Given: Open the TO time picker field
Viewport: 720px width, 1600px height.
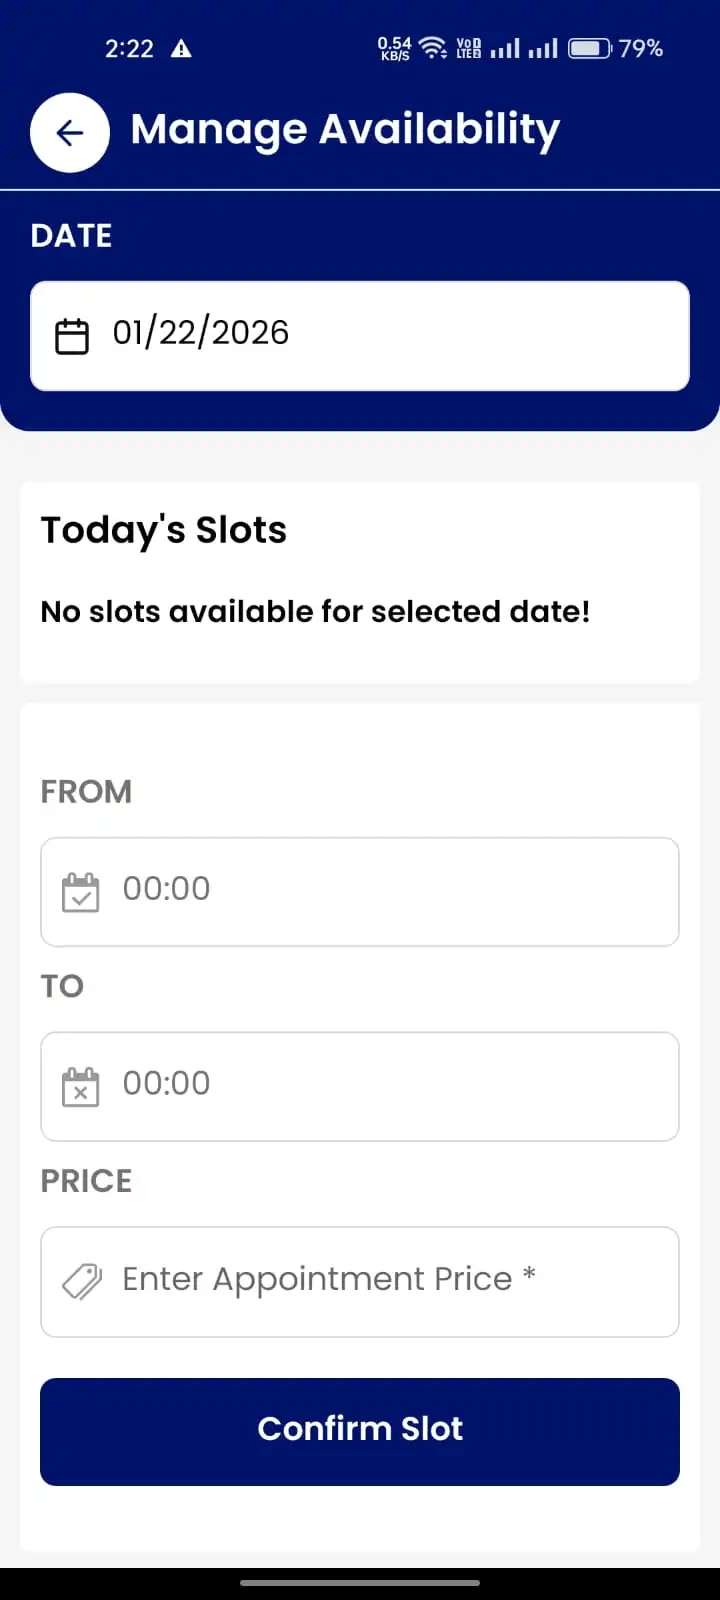Looking at the screenshot, I should pyautogui.click(x=360, y=1086).
